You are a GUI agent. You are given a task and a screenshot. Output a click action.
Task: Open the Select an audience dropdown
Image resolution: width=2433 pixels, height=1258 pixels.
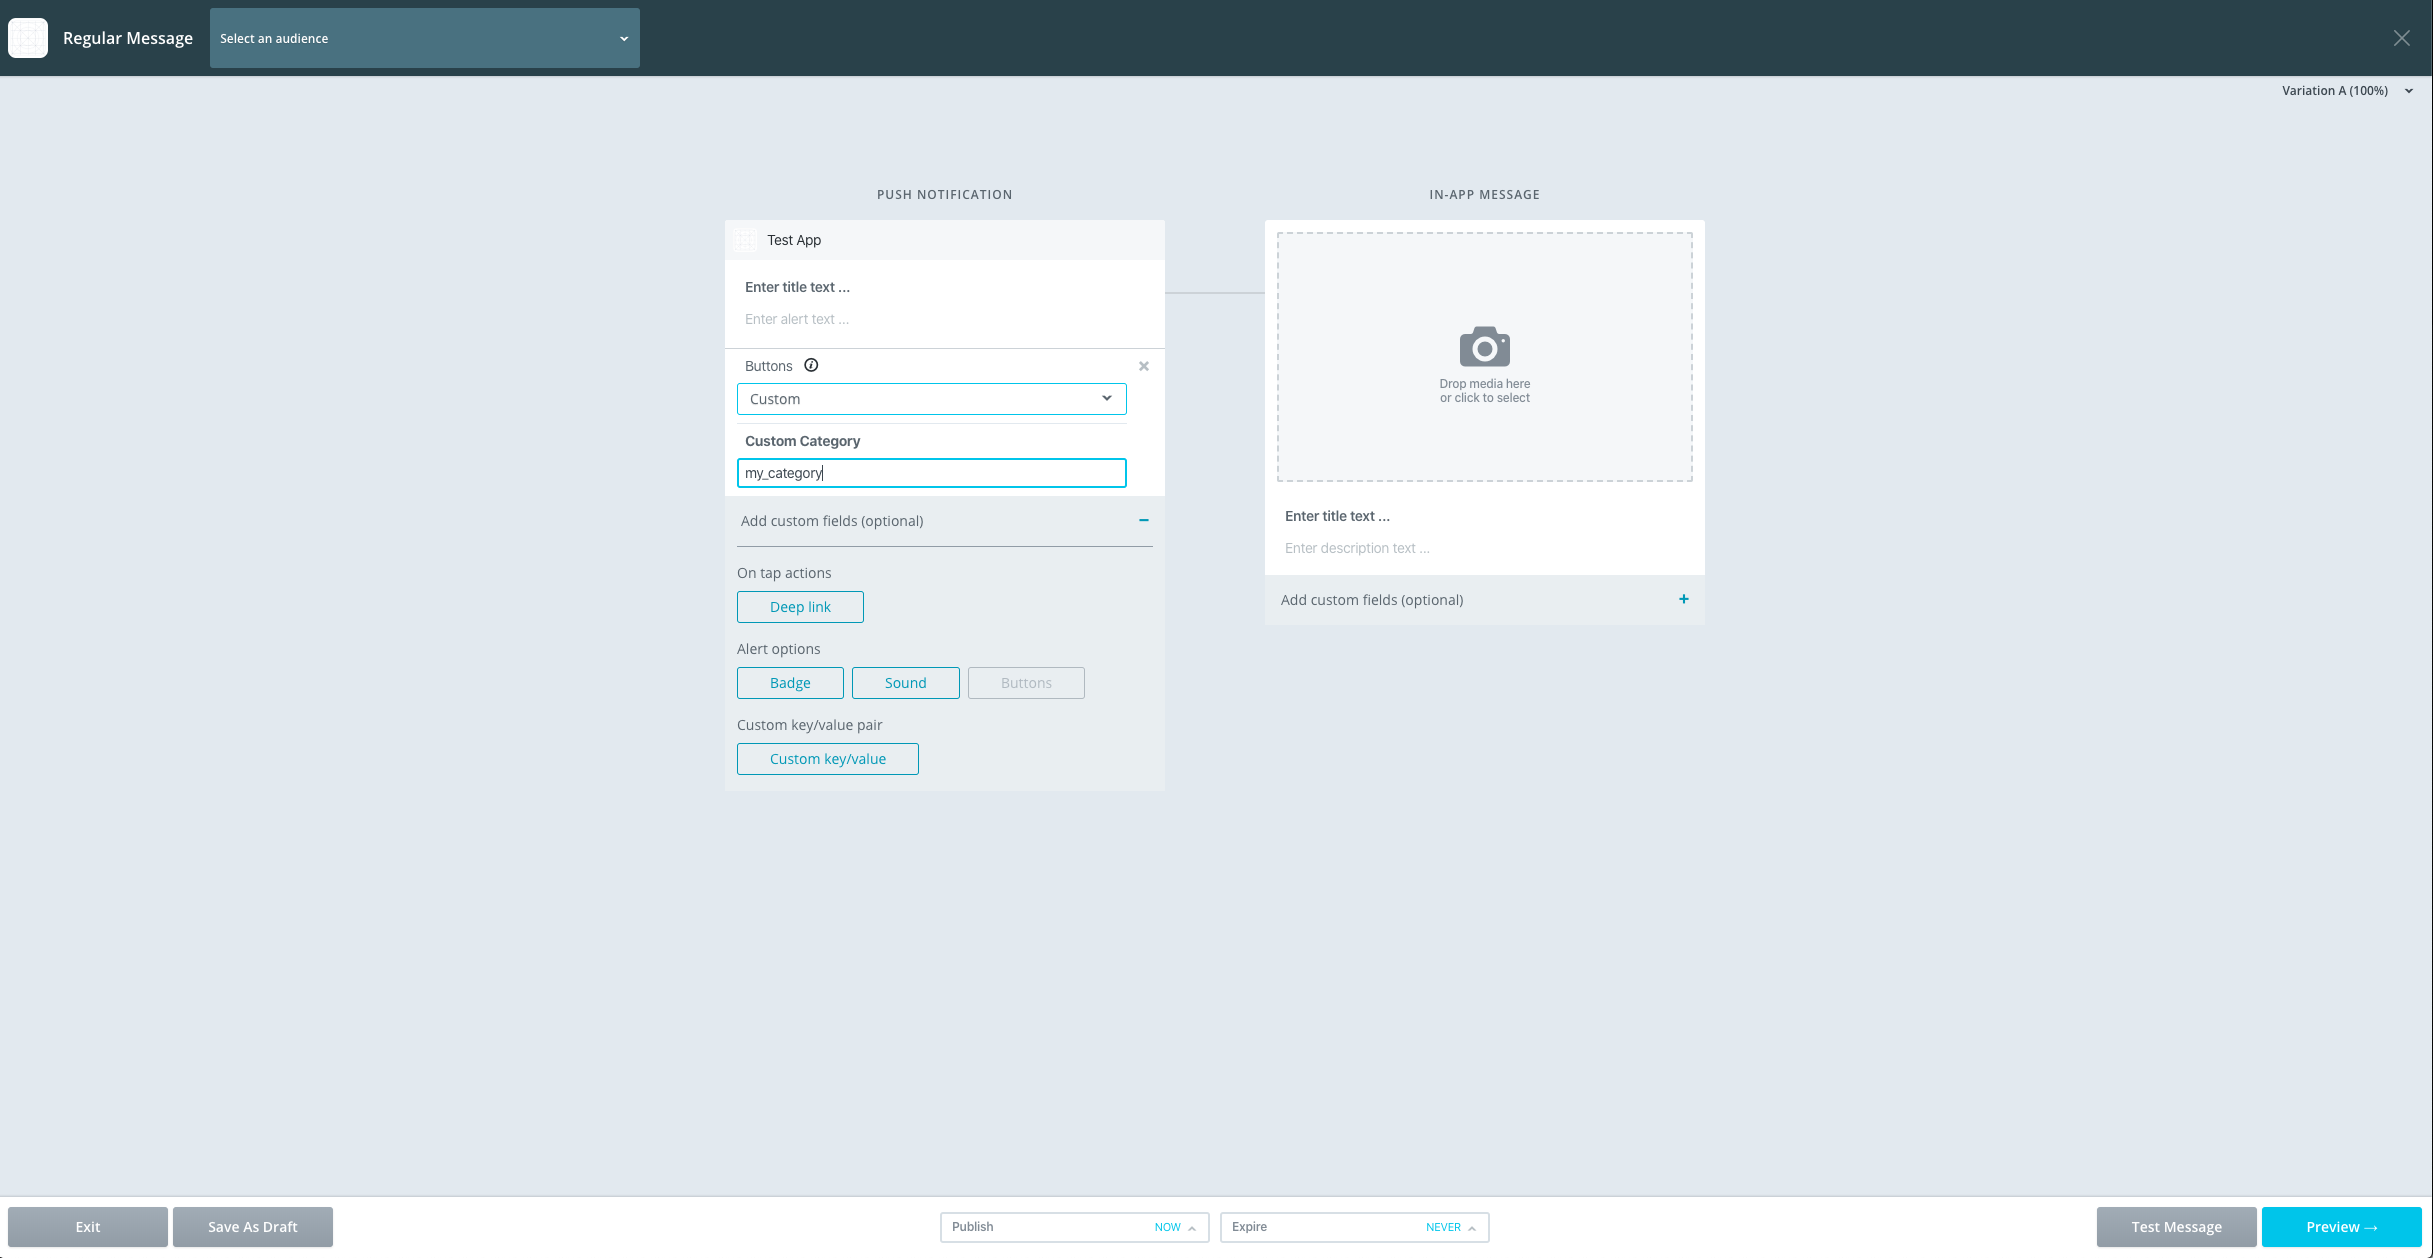coord(424,38)
